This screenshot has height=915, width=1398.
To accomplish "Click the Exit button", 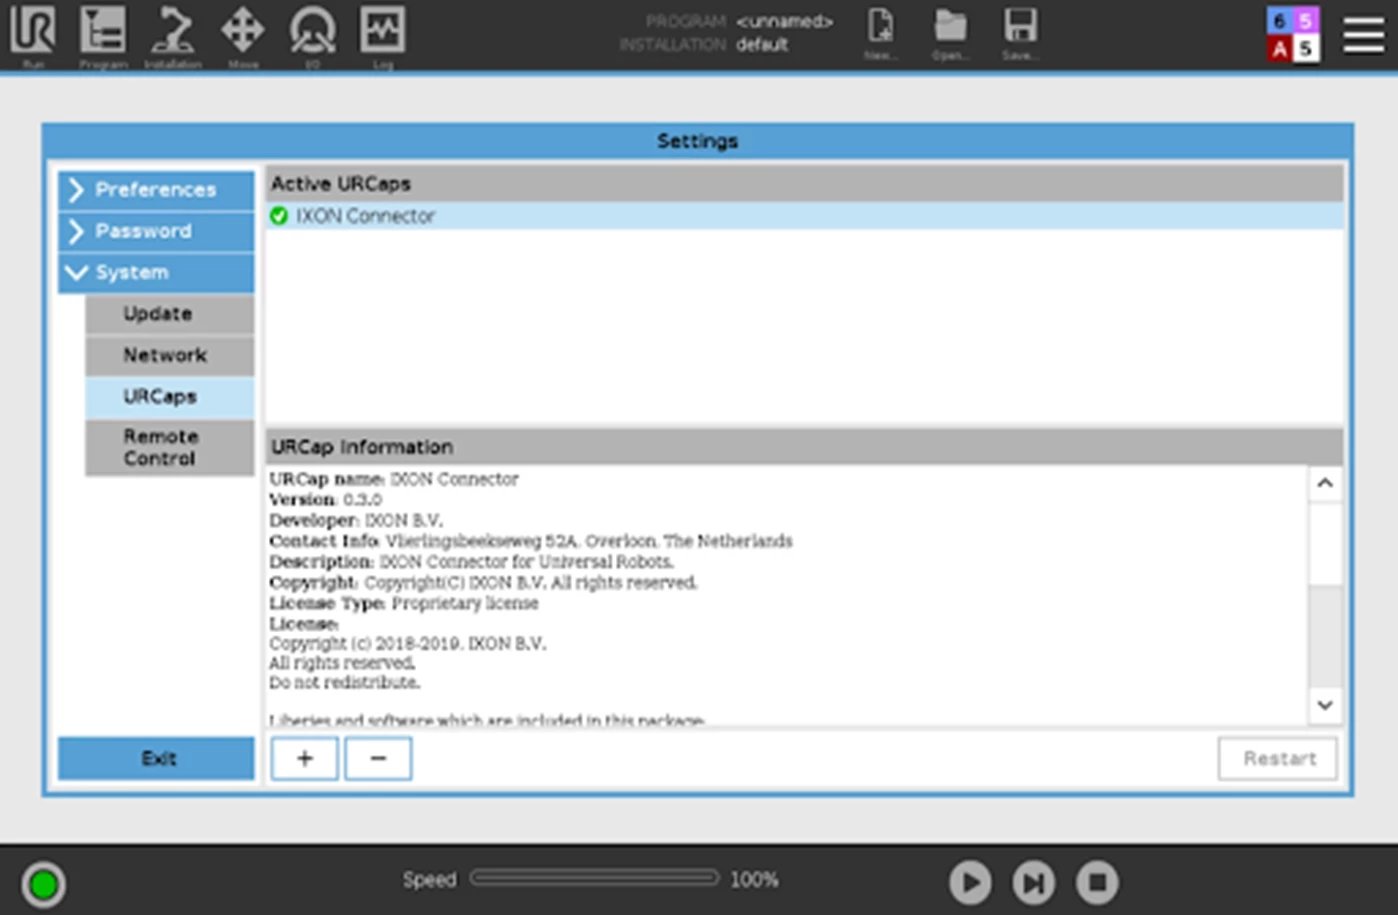I will coord(157,758).
